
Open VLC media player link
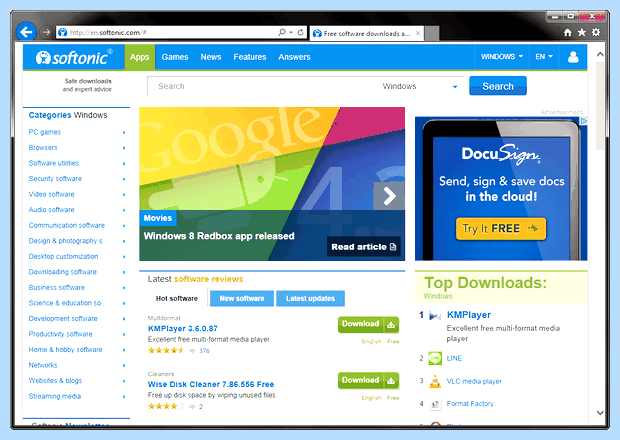click(x=474, y=381)
